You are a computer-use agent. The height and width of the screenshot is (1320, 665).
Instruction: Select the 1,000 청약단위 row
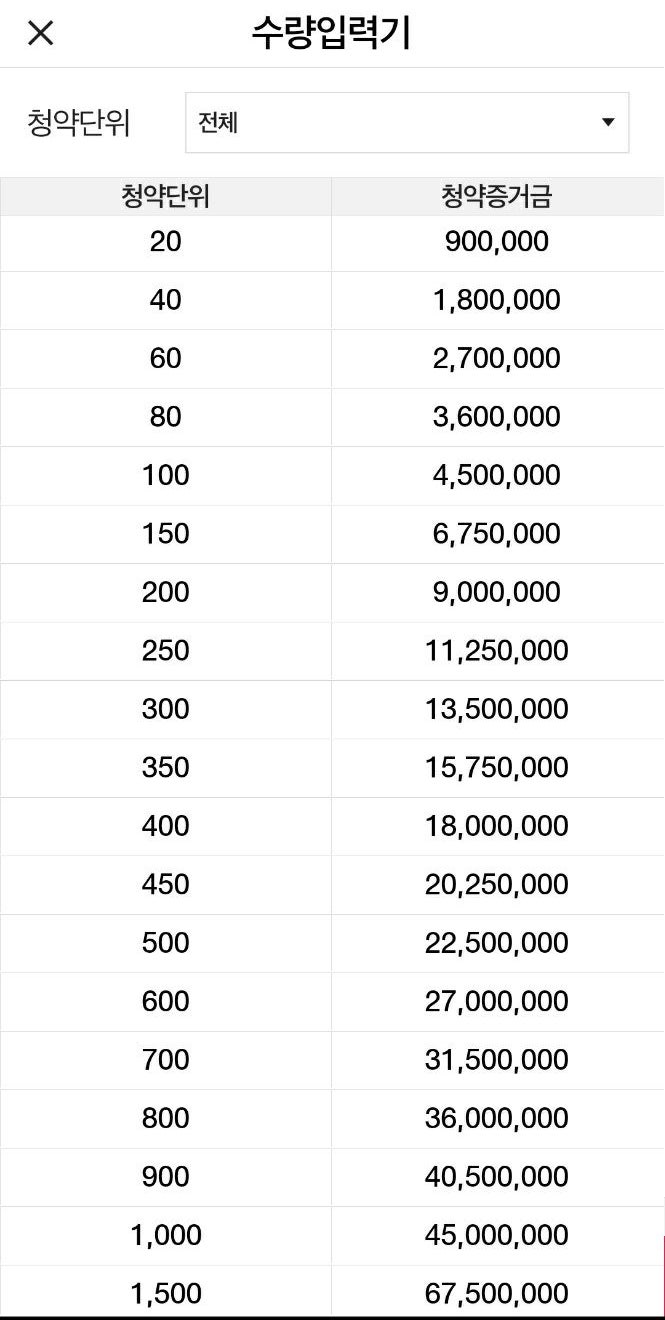click(x=166, y=1235)
